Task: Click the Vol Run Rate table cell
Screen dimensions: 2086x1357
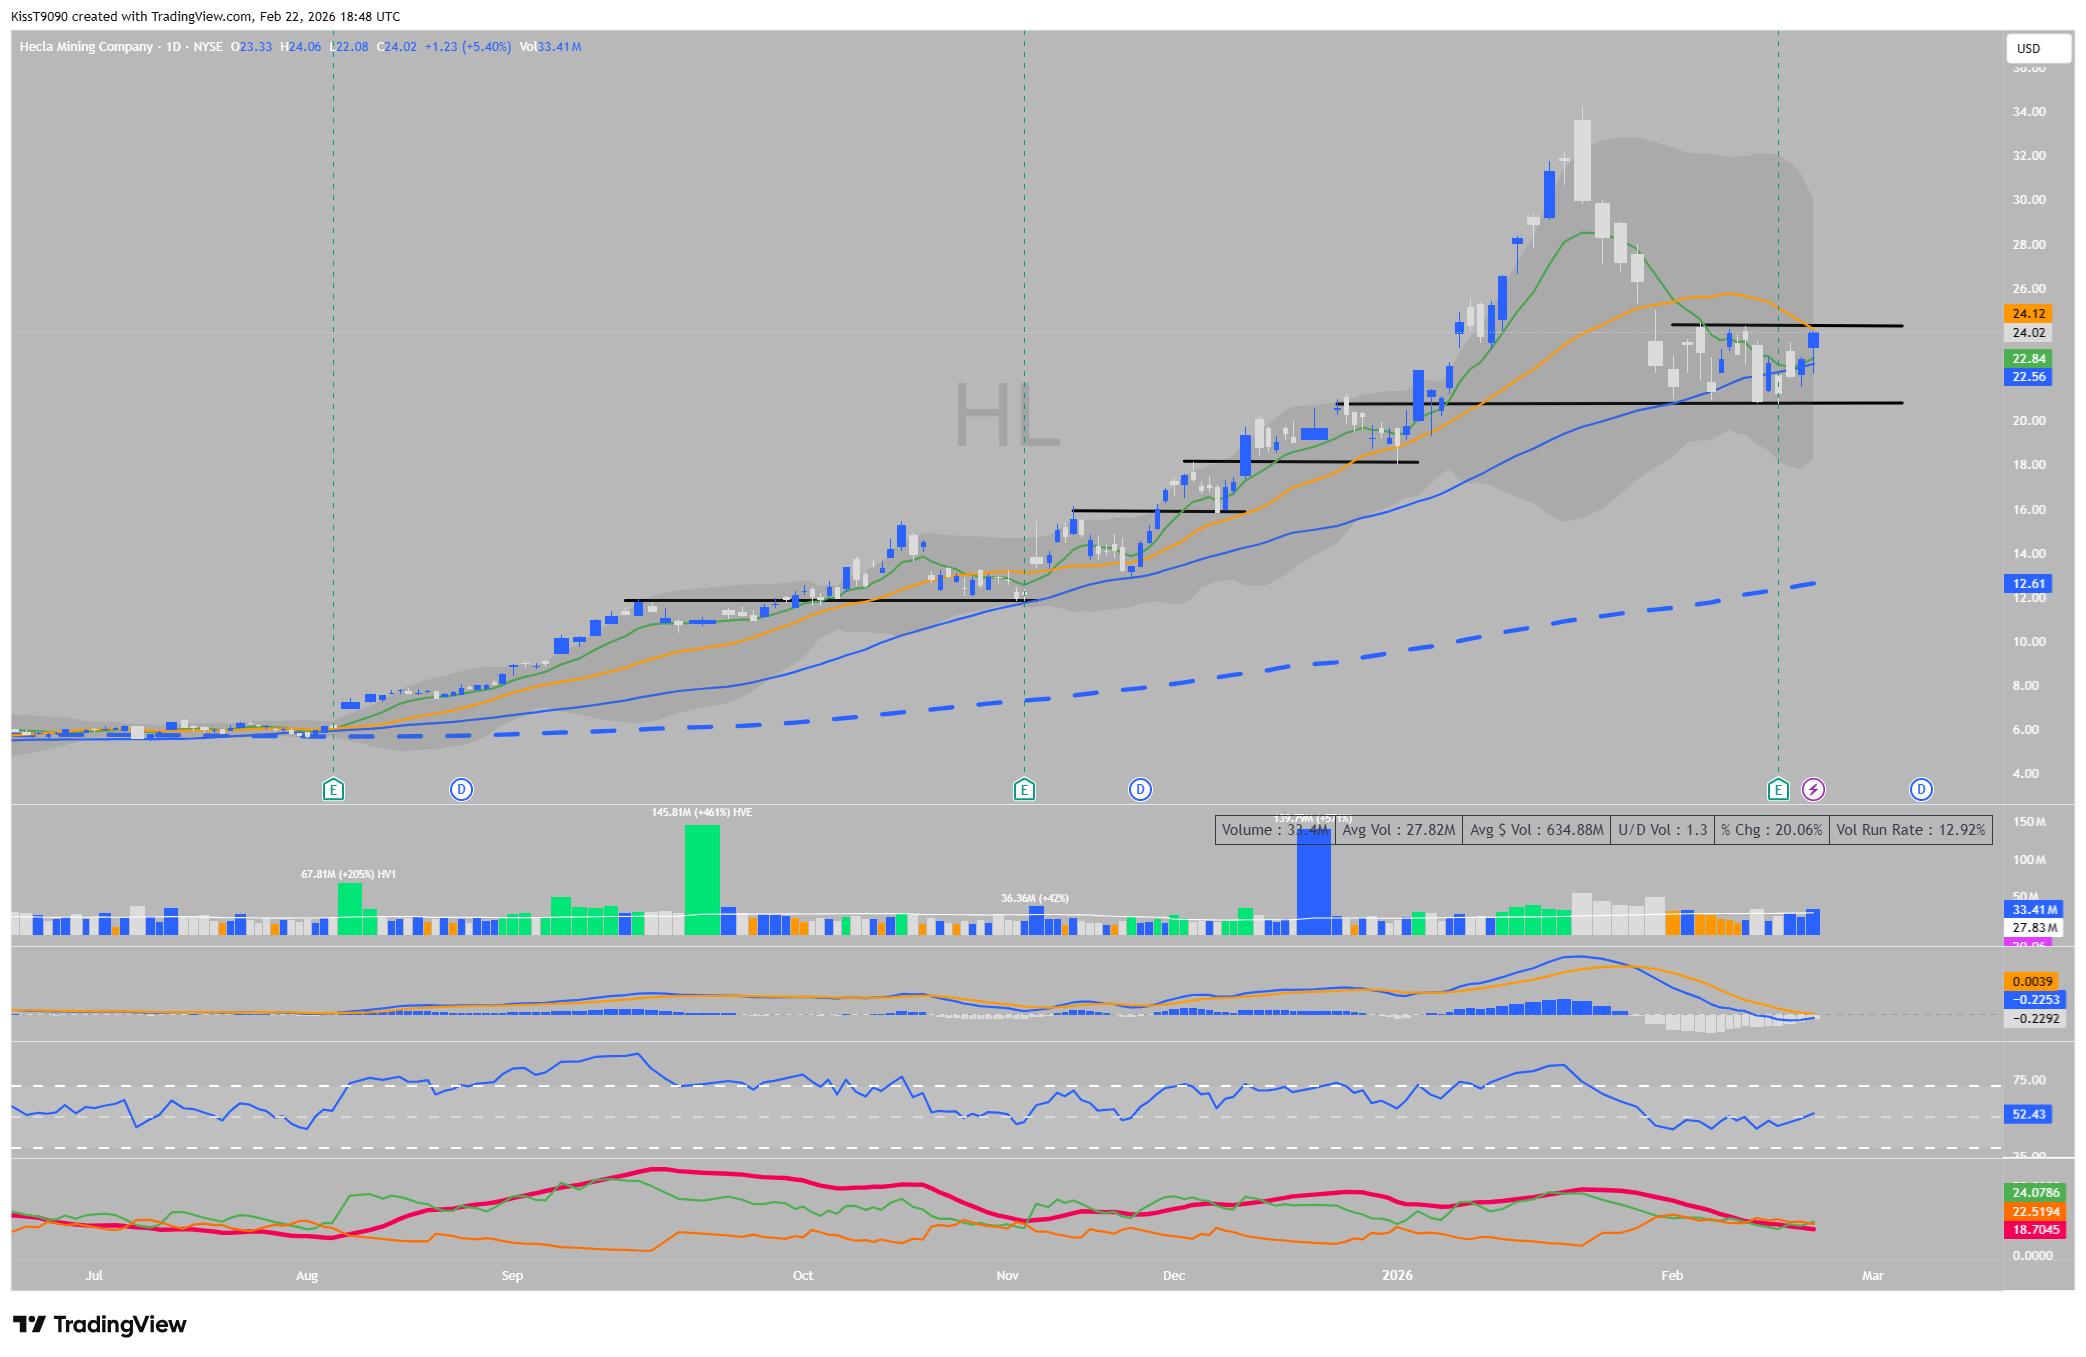Action: click(x=1910, y=830)
